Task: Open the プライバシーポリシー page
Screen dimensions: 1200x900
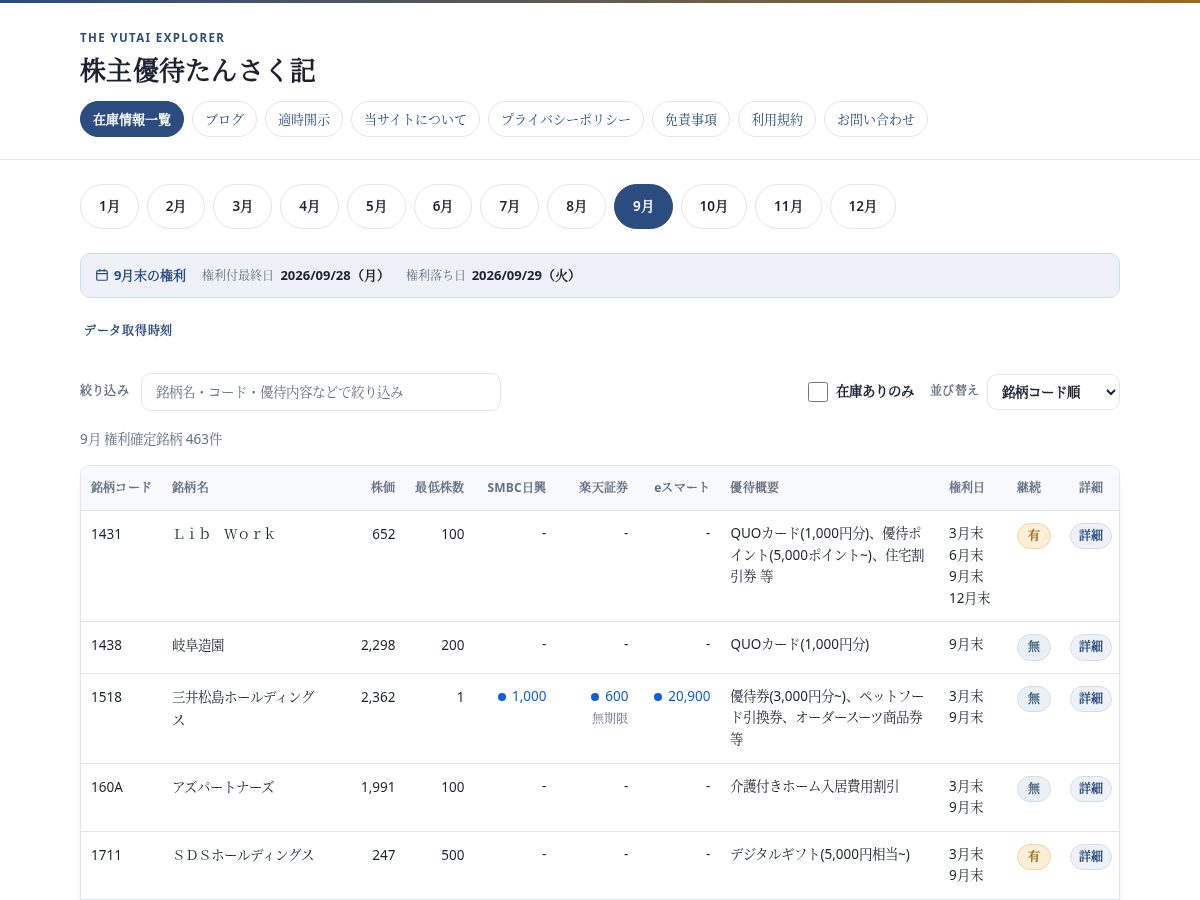Action: click(566, 119)
